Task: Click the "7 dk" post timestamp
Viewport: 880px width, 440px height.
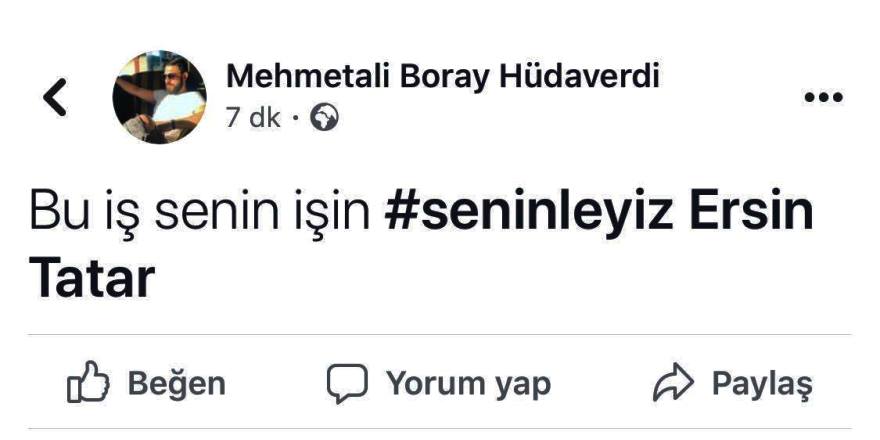Action: [x=253, y=118]
